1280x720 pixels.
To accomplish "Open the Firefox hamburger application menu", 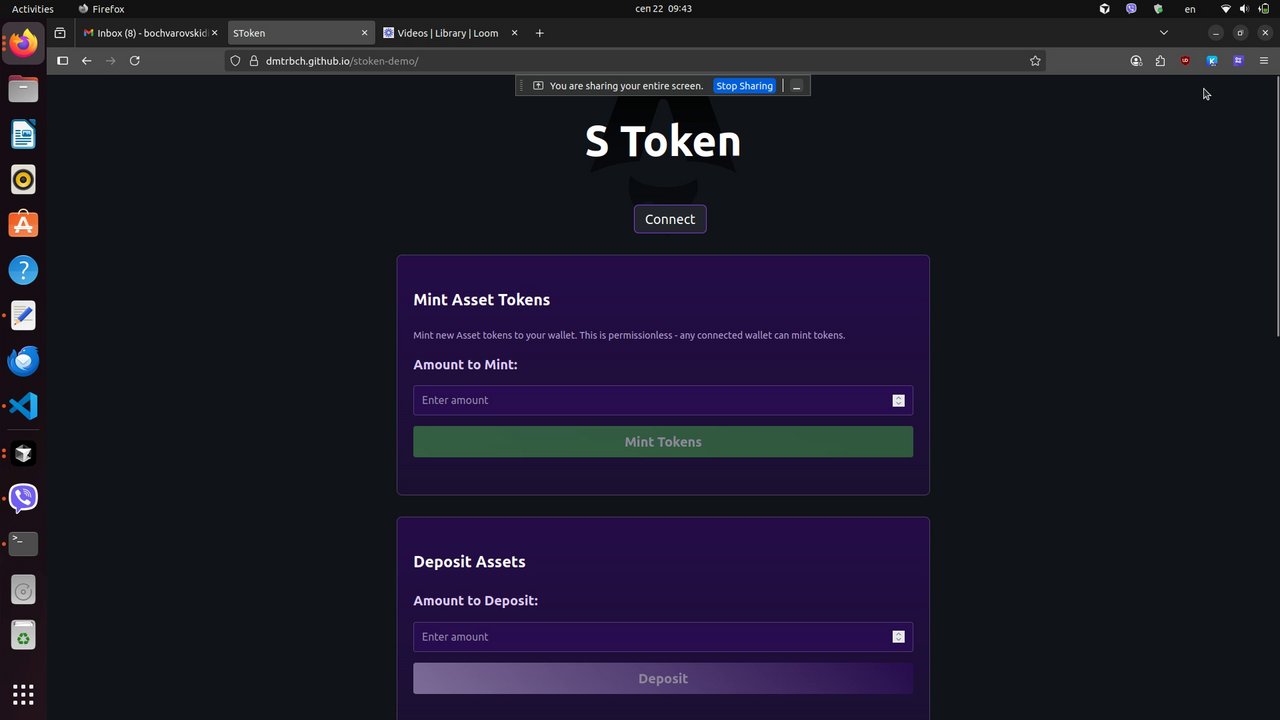I will 1264,61.
